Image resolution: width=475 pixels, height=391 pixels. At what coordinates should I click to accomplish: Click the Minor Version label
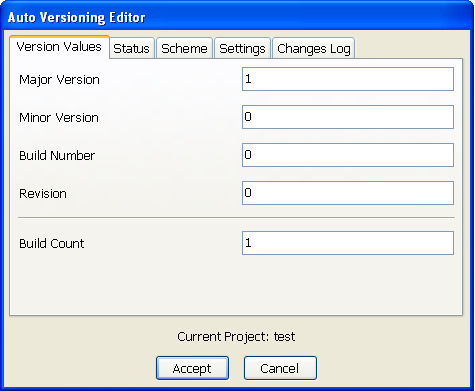click(x=59, y=118)
